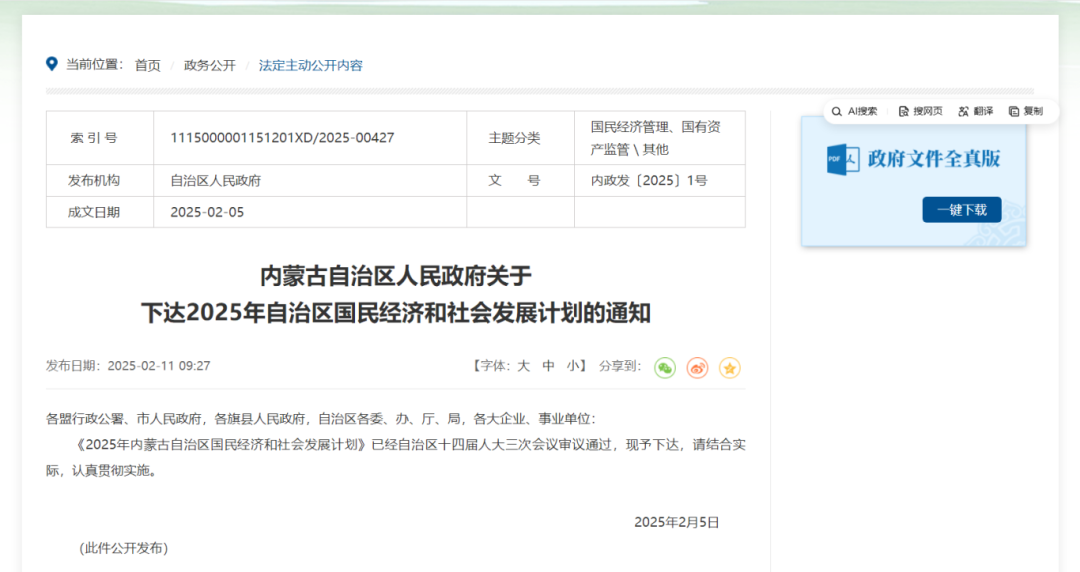Click 翻译 to translate the page
Screen dimensions: 1080x572
click(975, 111)
